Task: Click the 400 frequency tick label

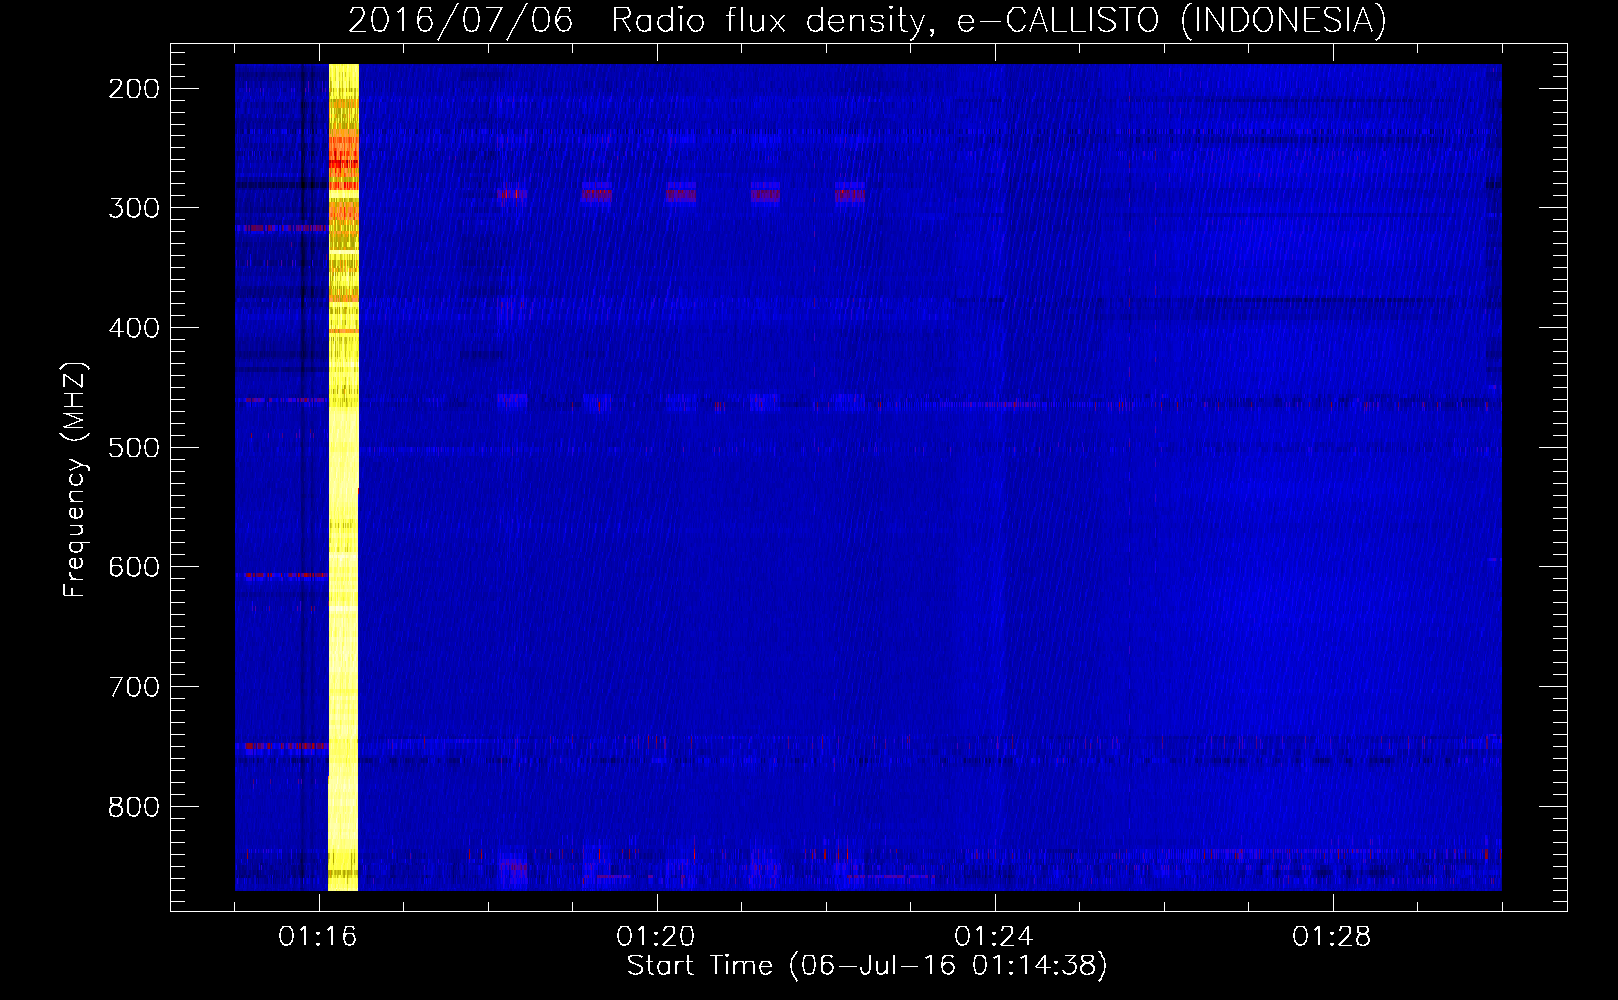Action: pyautogui.click(x=134, y=328)
